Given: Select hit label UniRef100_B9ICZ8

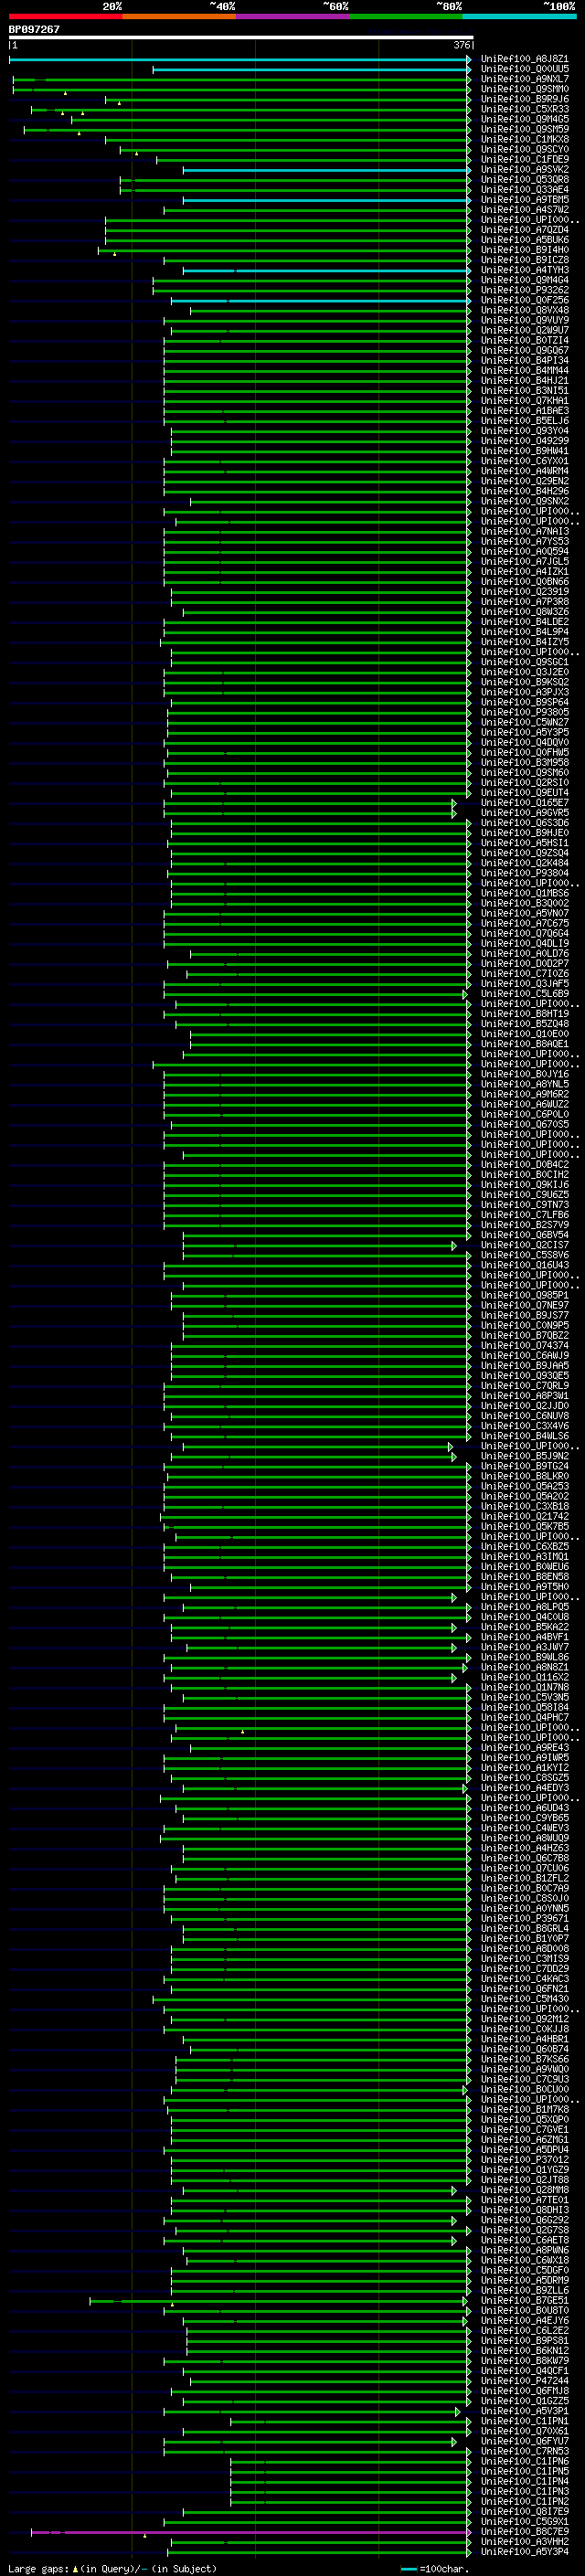Looking at the screenshot, I should (x=525, y=260).
